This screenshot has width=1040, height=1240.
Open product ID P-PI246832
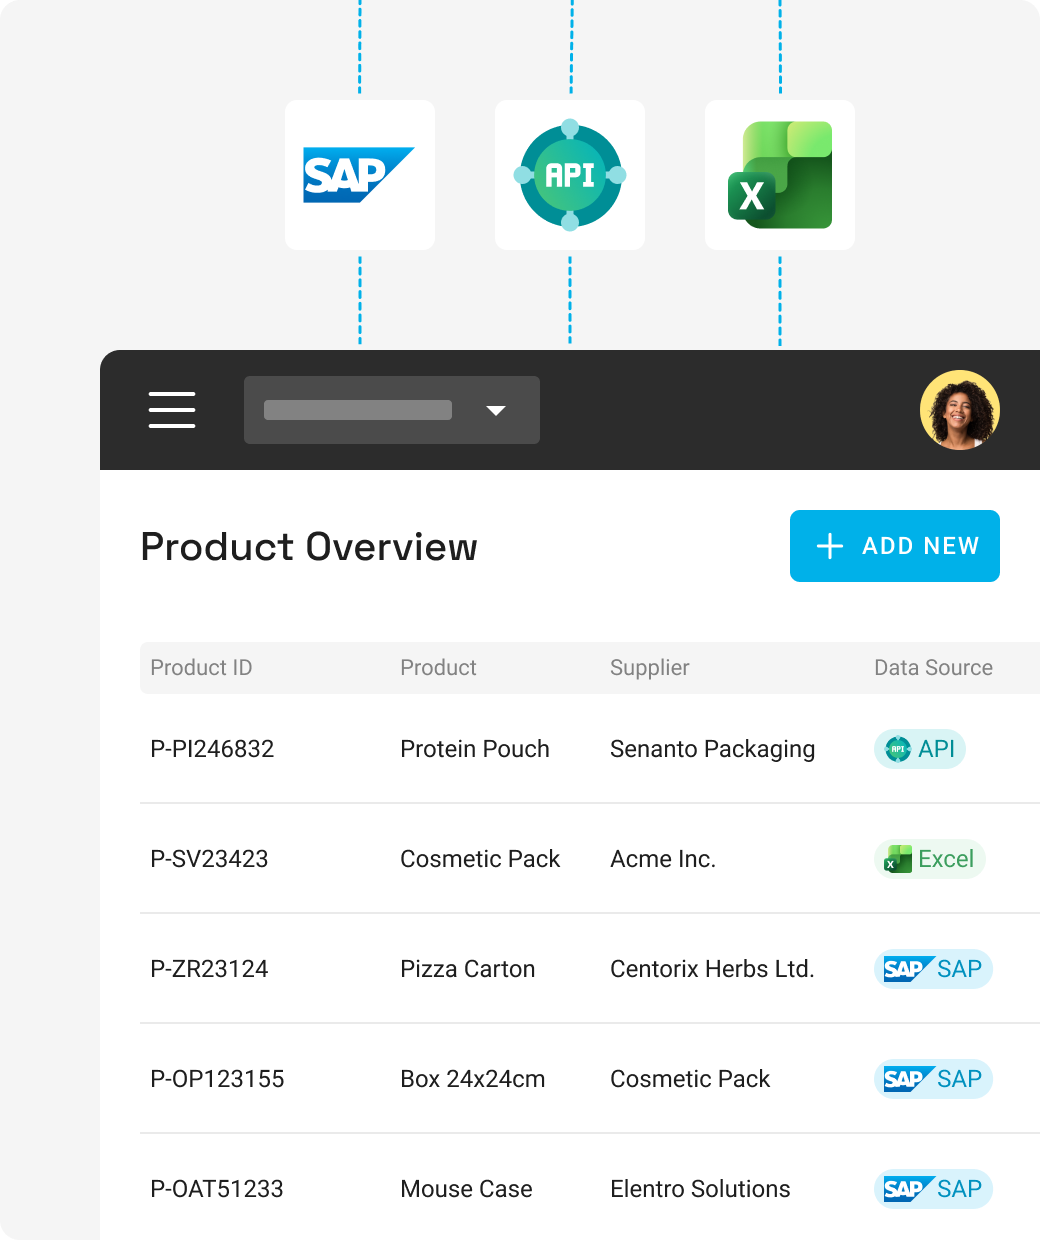click(212, 749)
